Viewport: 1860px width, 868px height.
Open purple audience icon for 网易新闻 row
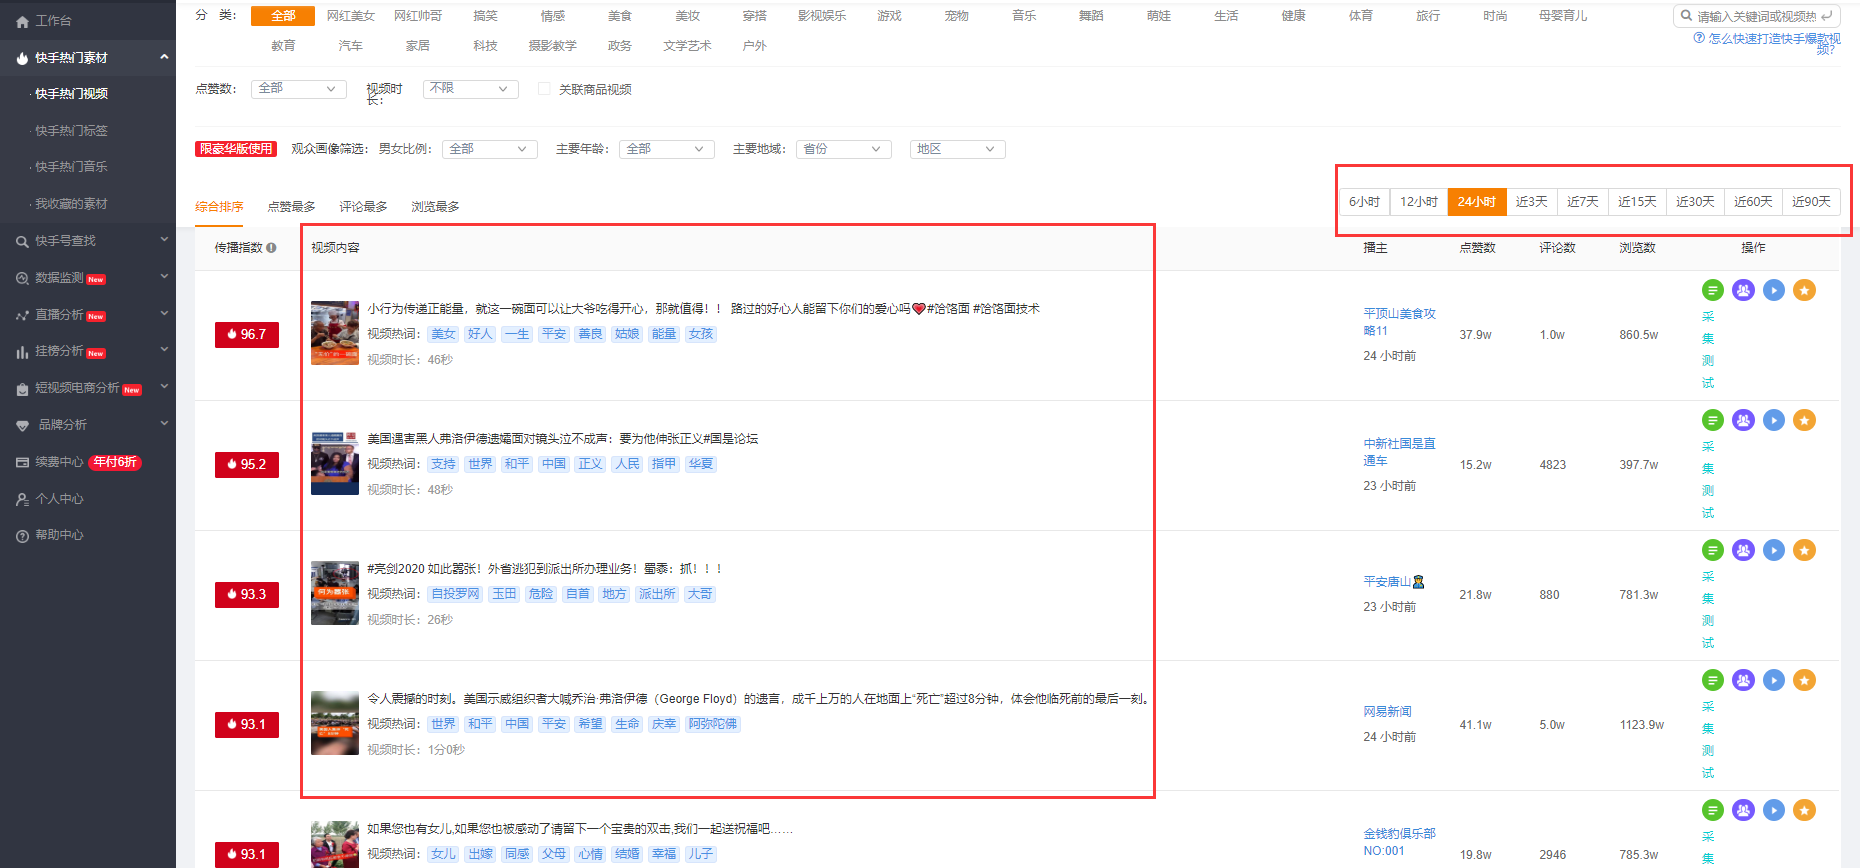1744,680
